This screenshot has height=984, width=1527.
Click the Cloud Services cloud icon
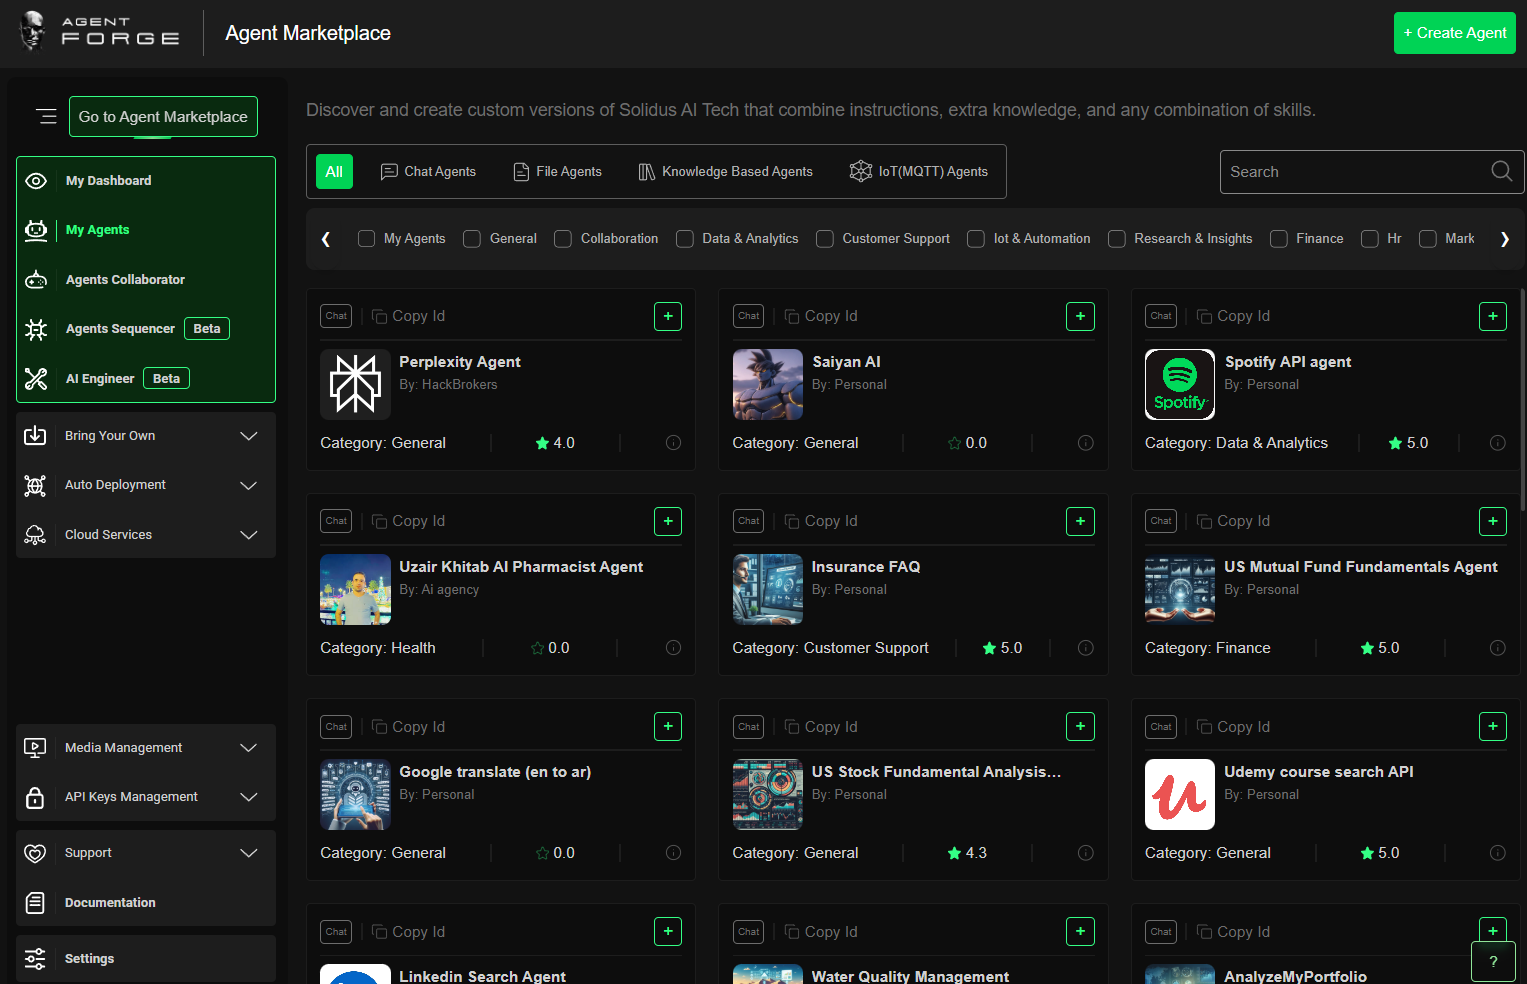tap(35, 535)
